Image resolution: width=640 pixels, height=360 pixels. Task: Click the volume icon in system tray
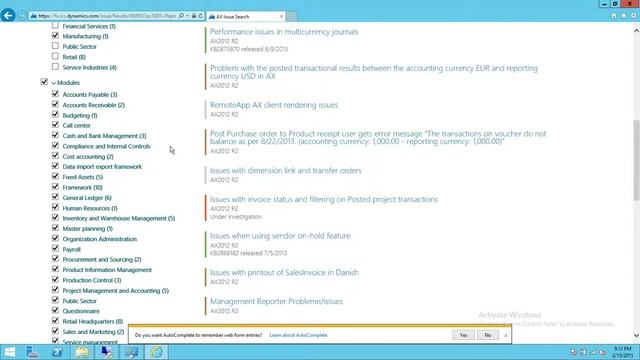coord(602,352)
